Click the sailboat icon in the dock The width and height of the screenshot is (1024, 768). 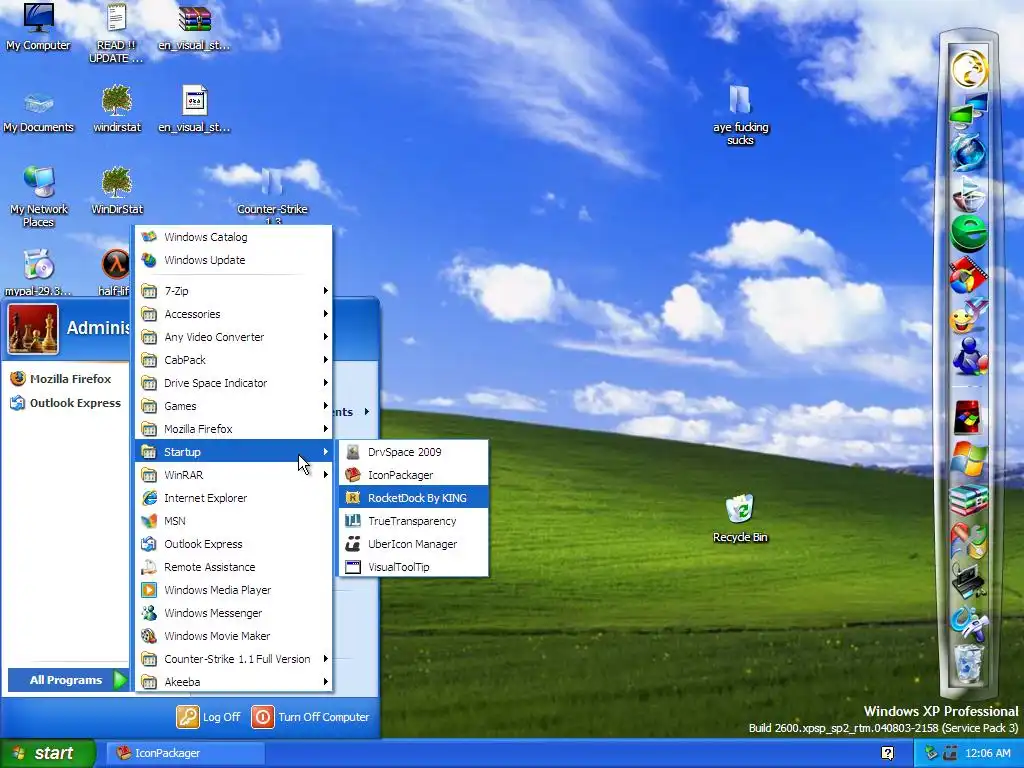(x=968, y=193)
